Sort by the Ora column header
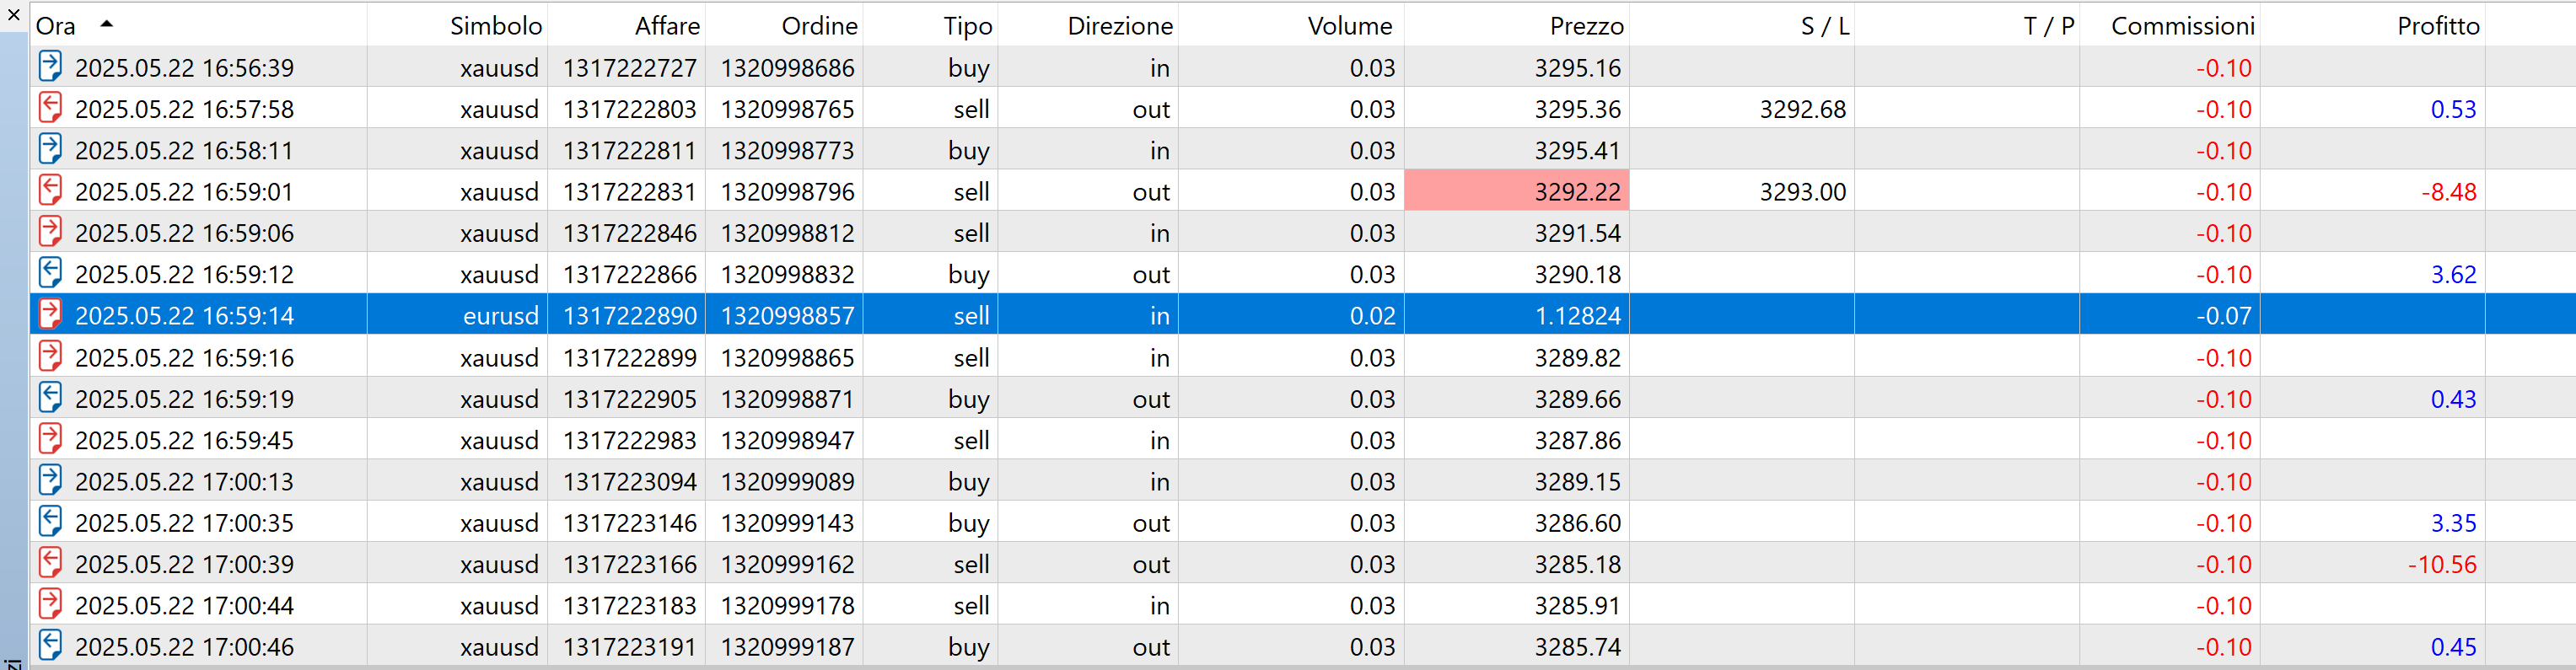 pos(56,26)
